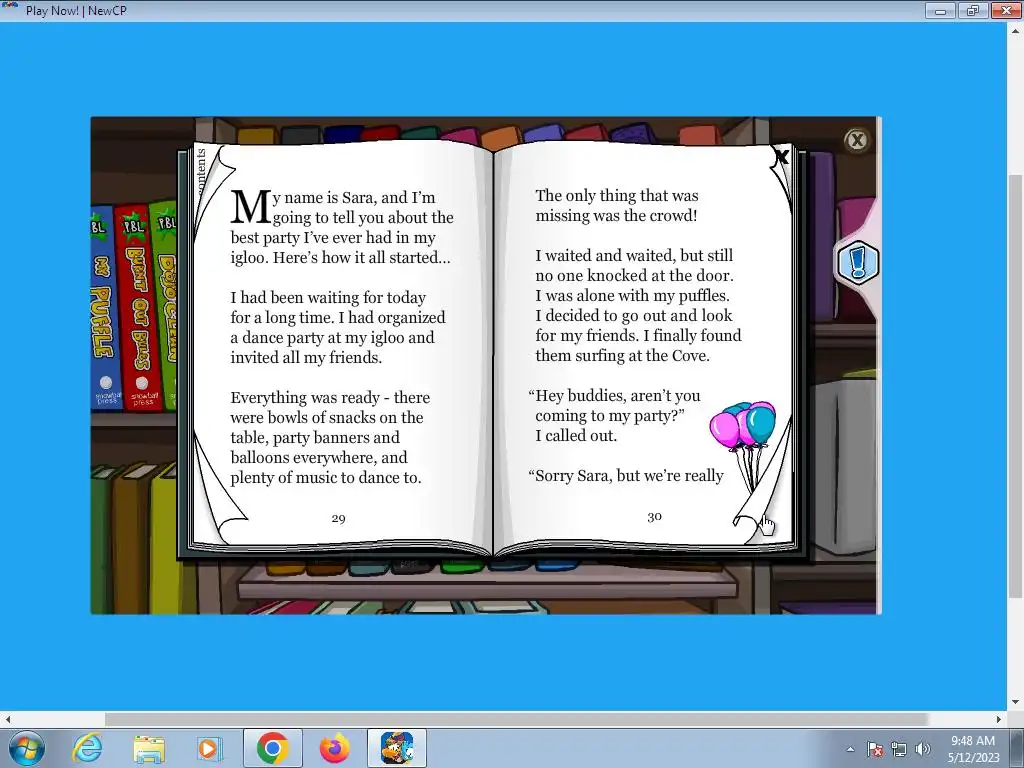Viewport: 1024px width, 768px height.
Task: Click the page number 29
Action: click(x=338, y=519)
